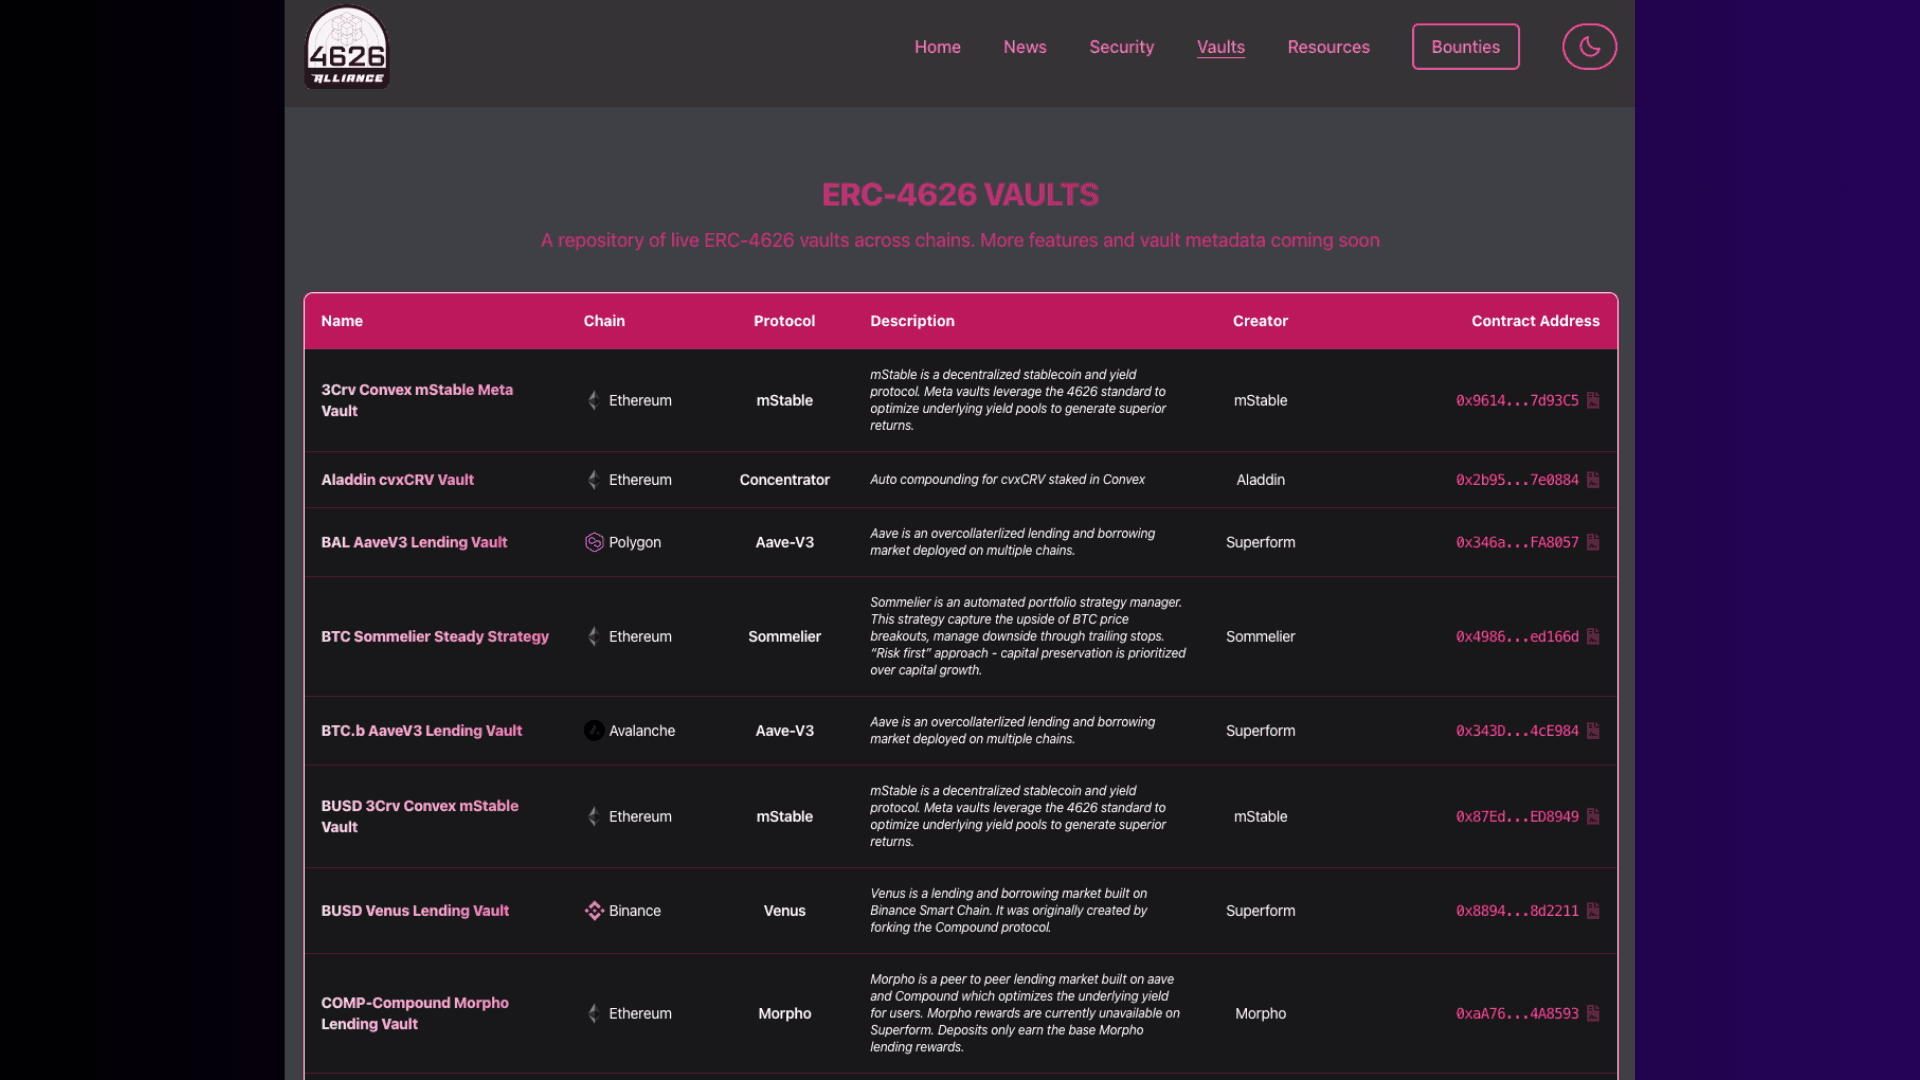Open the Resources nav item

pyautogui.click(x=1328, y=47)
